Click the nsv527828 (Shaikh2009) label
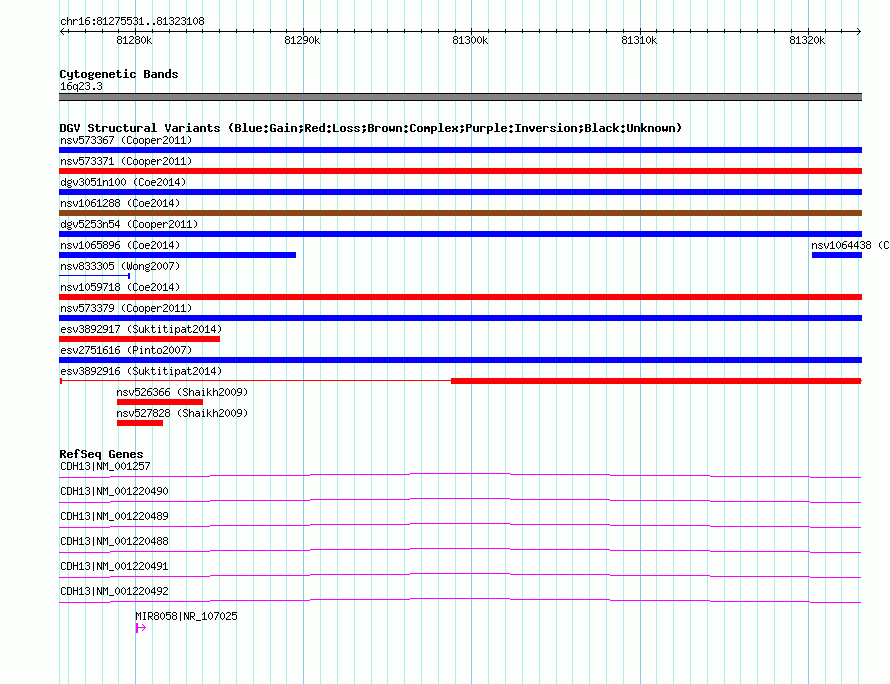Screen dimensions: 890x684 182,413
